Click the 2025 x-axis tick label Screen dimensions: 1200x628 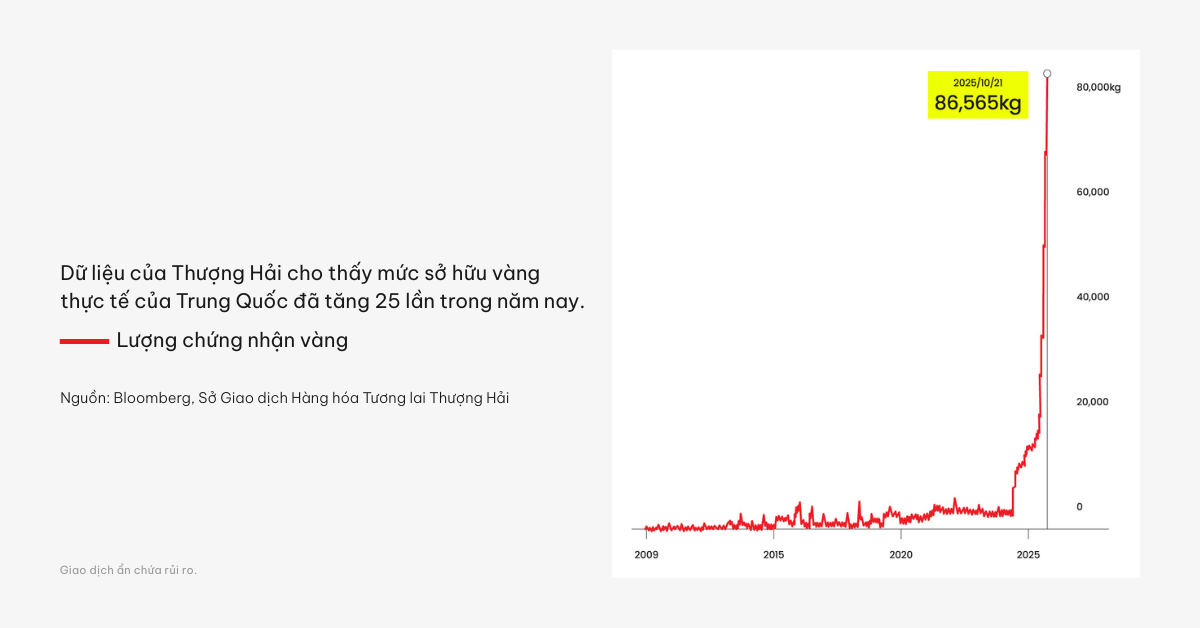[x=1028, y=554]
